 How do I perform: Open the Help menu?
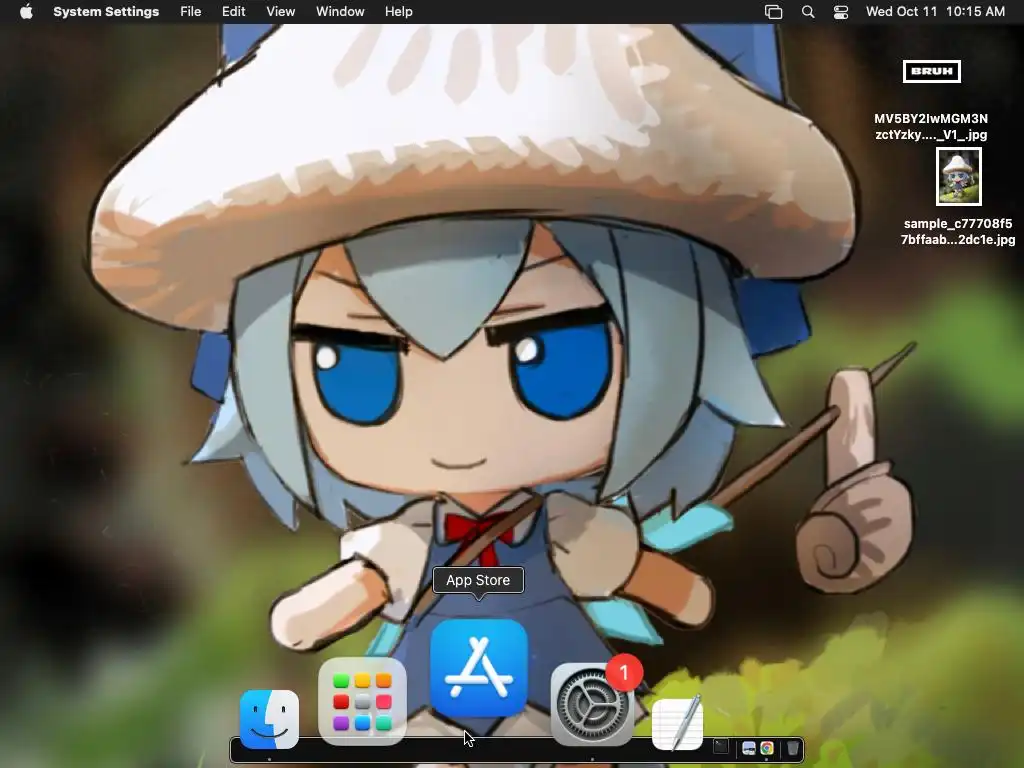(x=398, y=12)
